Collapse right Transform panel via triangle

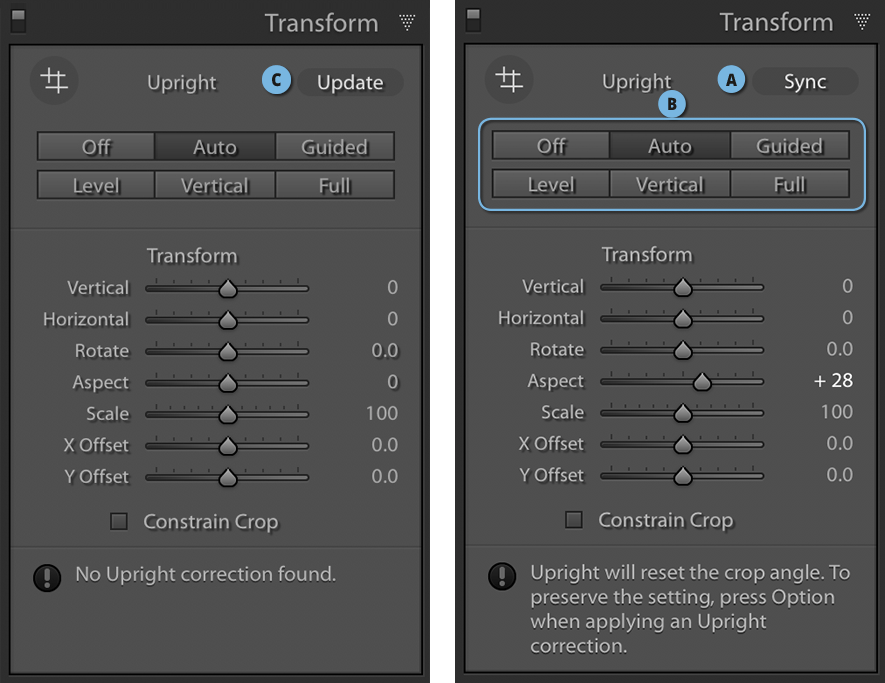tap(862, 21)
